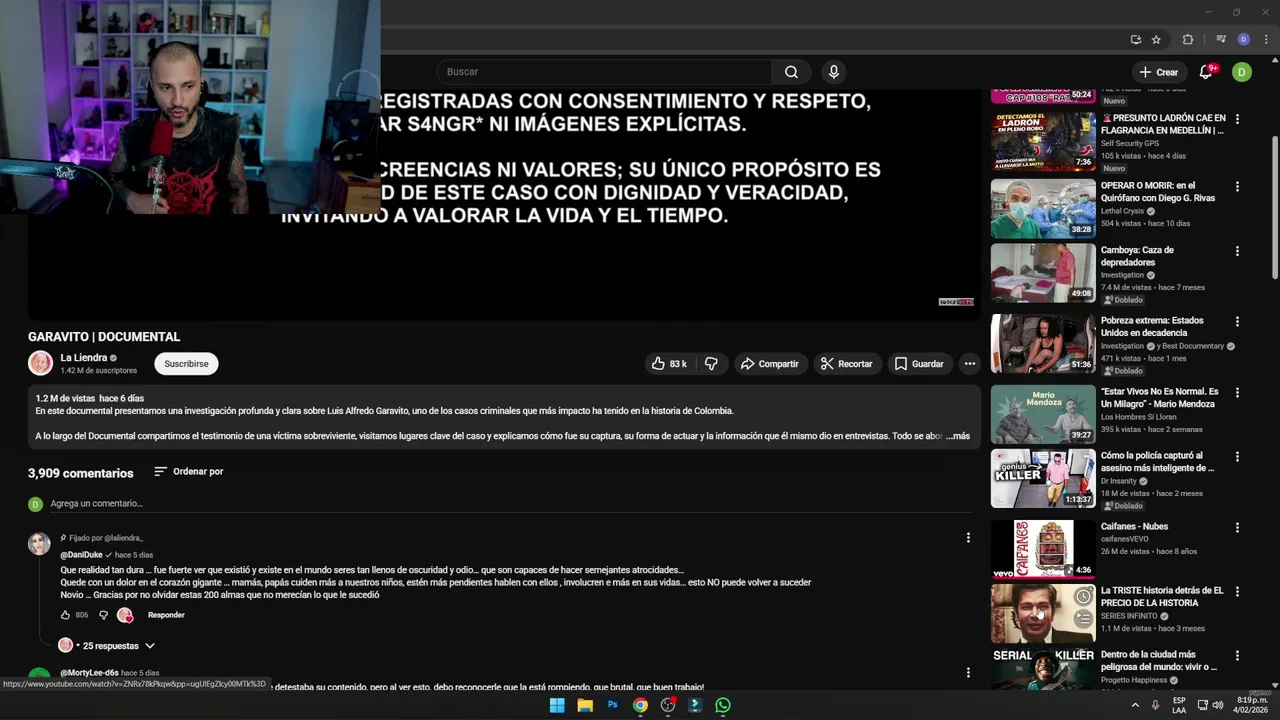The image size is (1280, 720).
Task: Open options menu for @DaniDuke comment
Action: tap(967, 538)
